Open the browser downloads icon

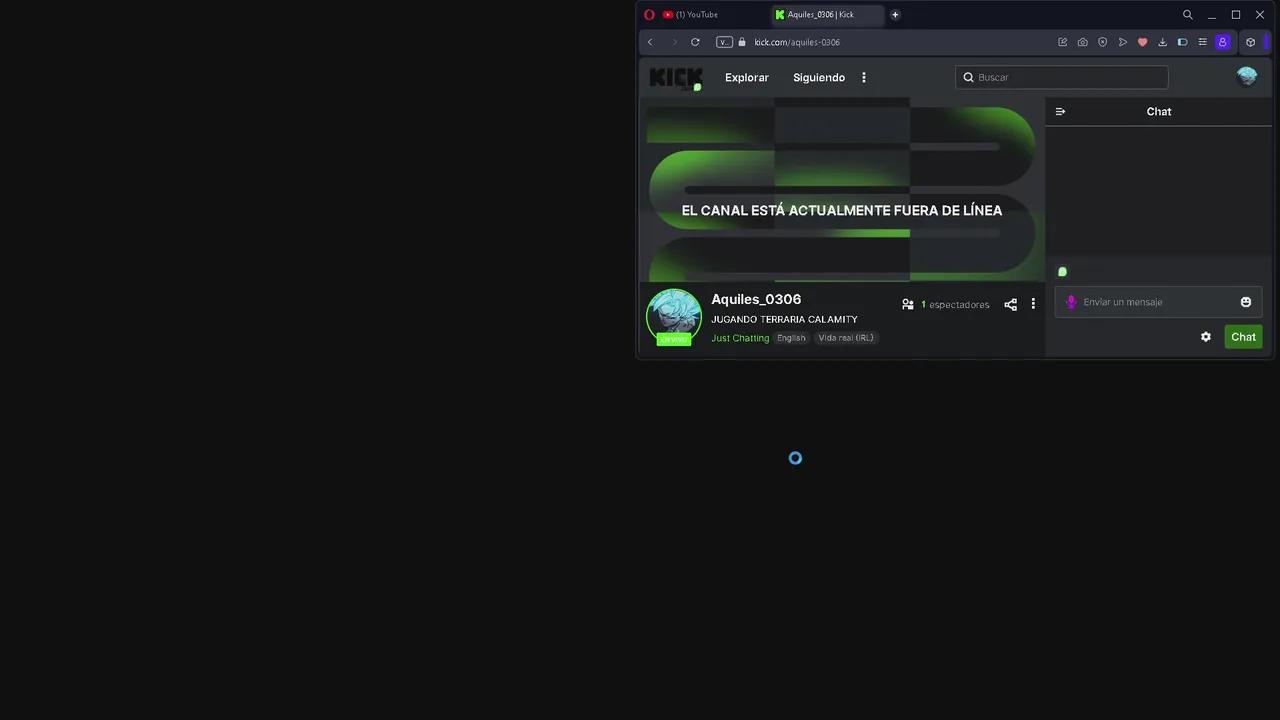[1163, 42]
